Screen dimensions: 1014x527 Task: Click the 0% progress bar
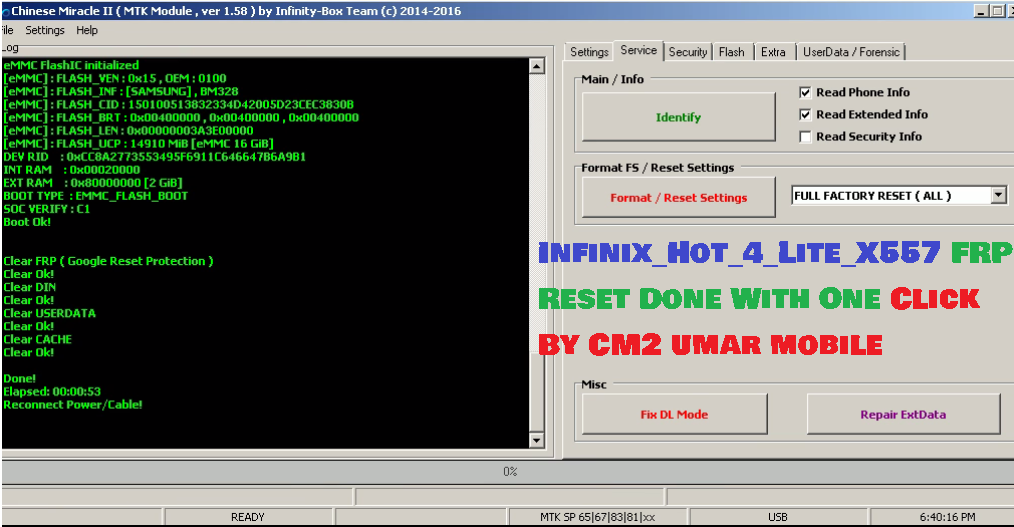[x=508, y=472]
